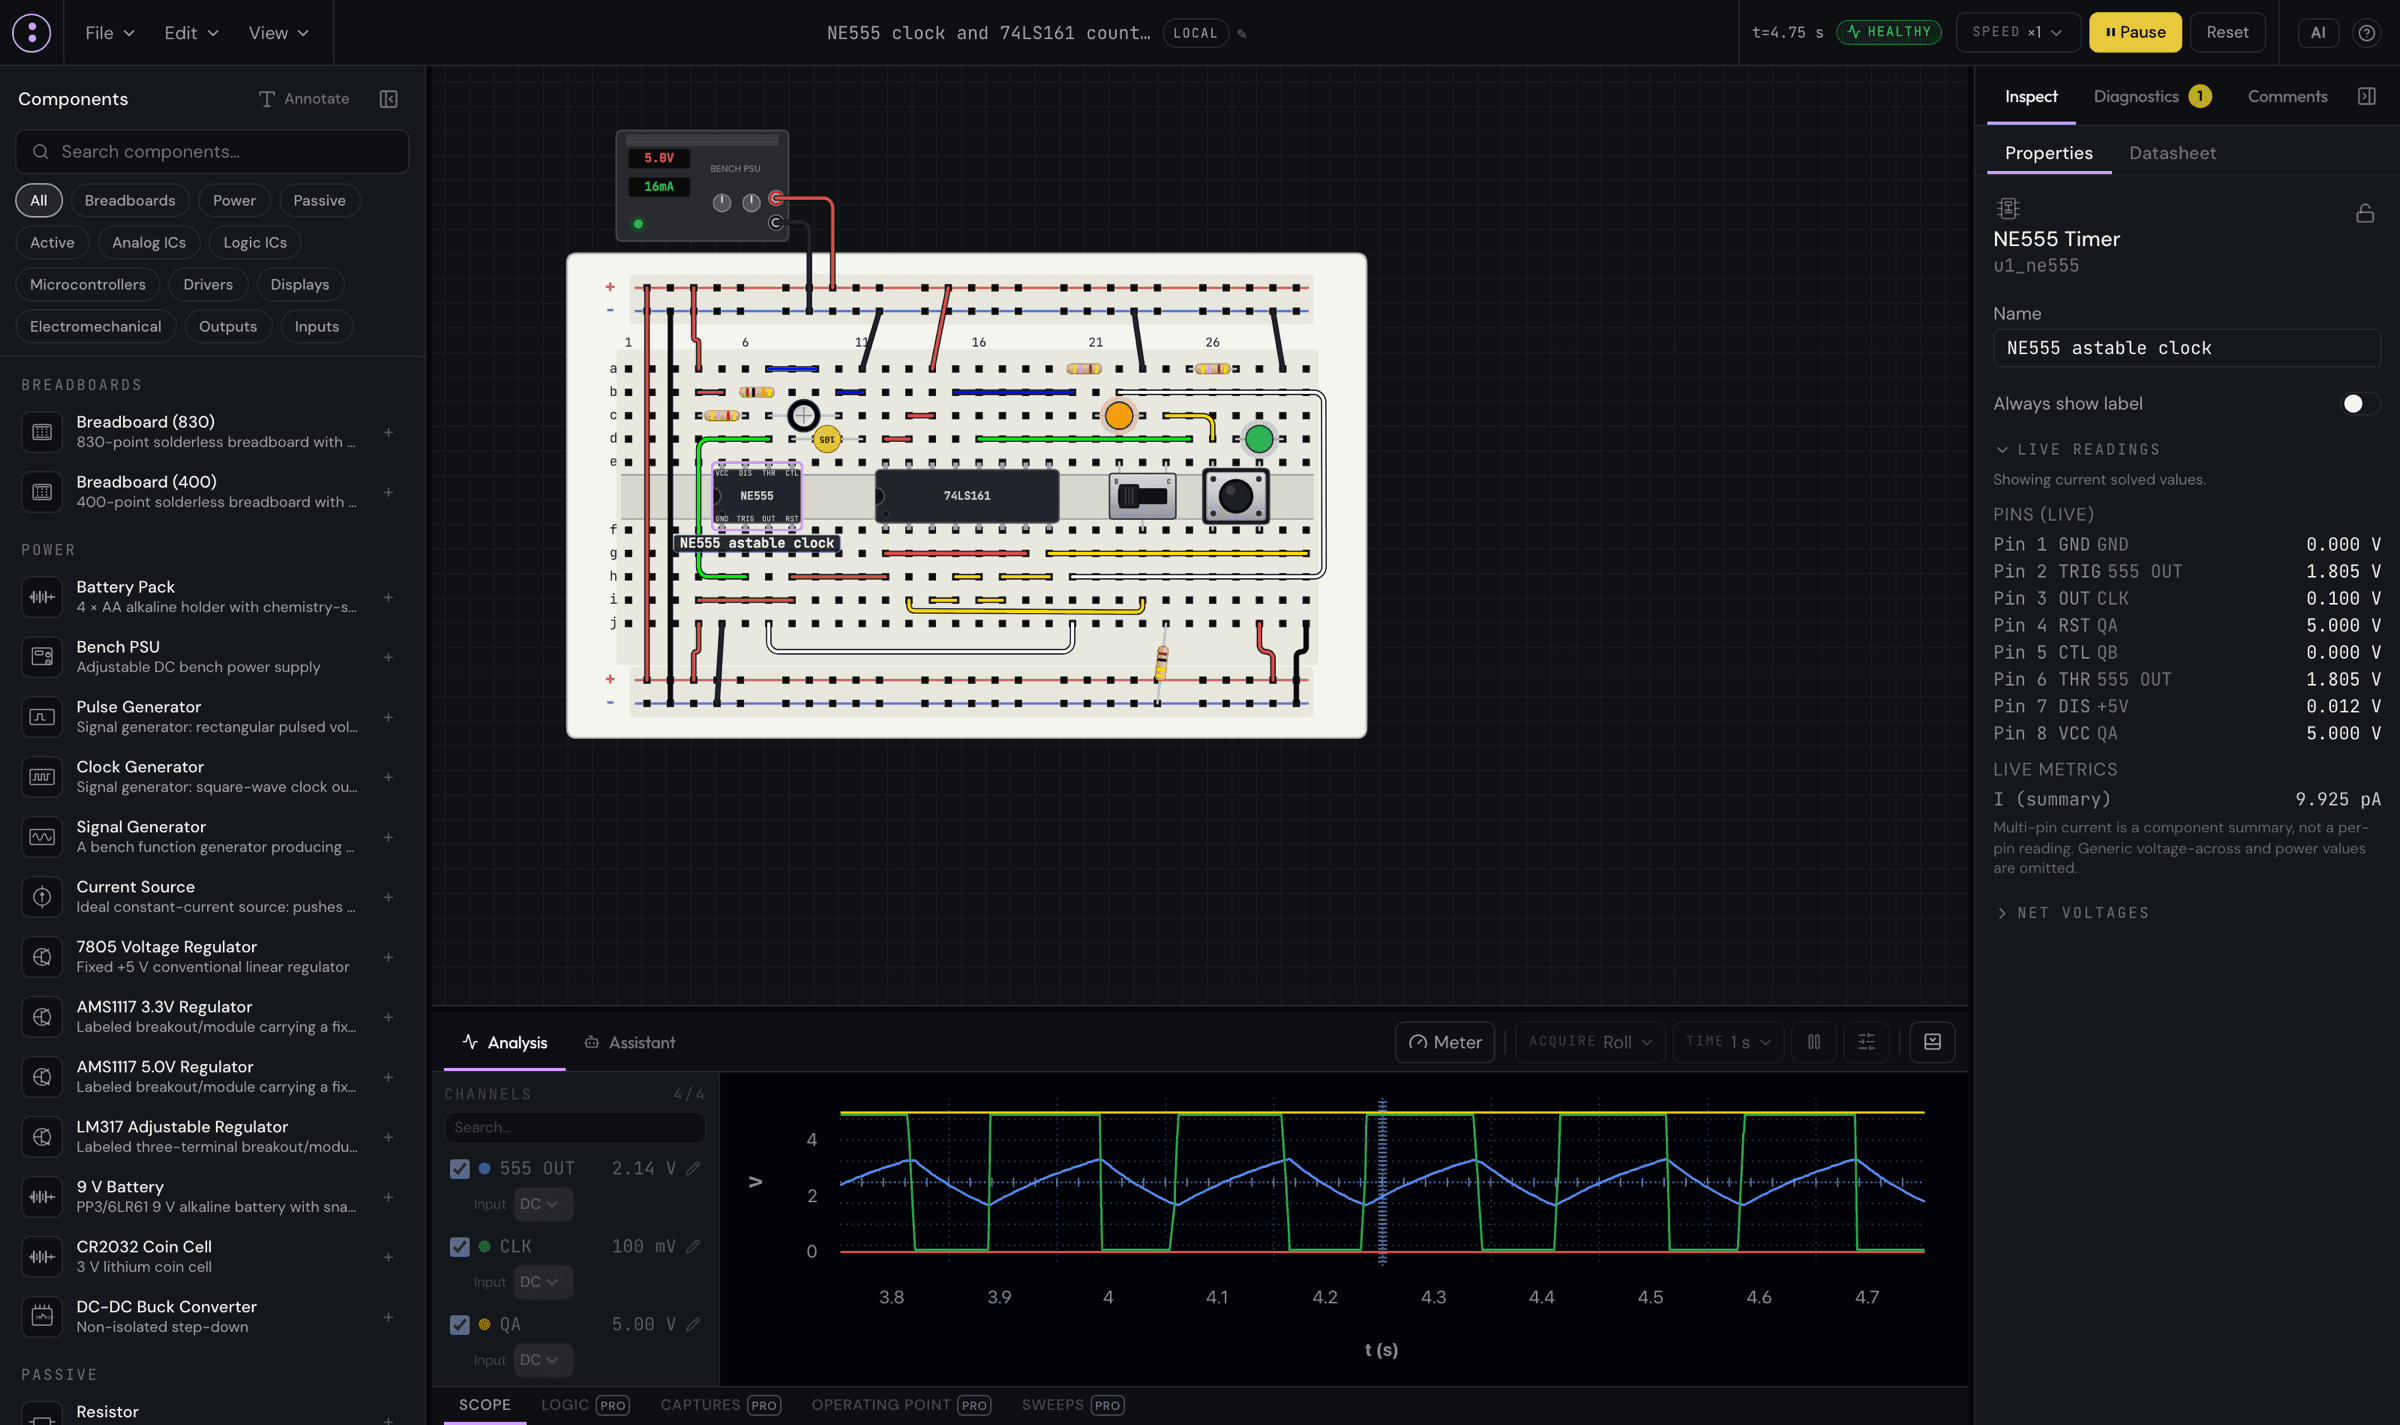The height and width of the screenshot is (1425, 2400).
Task: Click the Bench PSU voltage knob
Action: pos(721,202)
